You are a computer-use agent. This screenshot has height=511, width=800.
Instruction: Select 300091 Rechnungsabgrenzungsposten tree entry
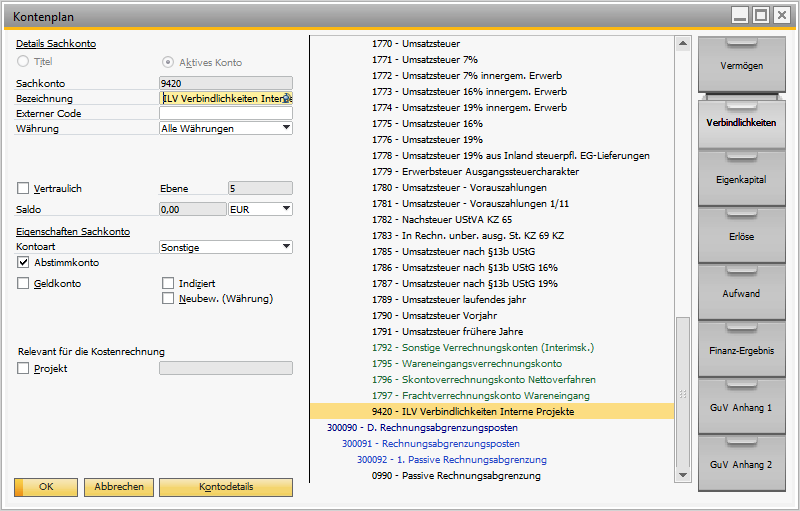click(430, 444)
